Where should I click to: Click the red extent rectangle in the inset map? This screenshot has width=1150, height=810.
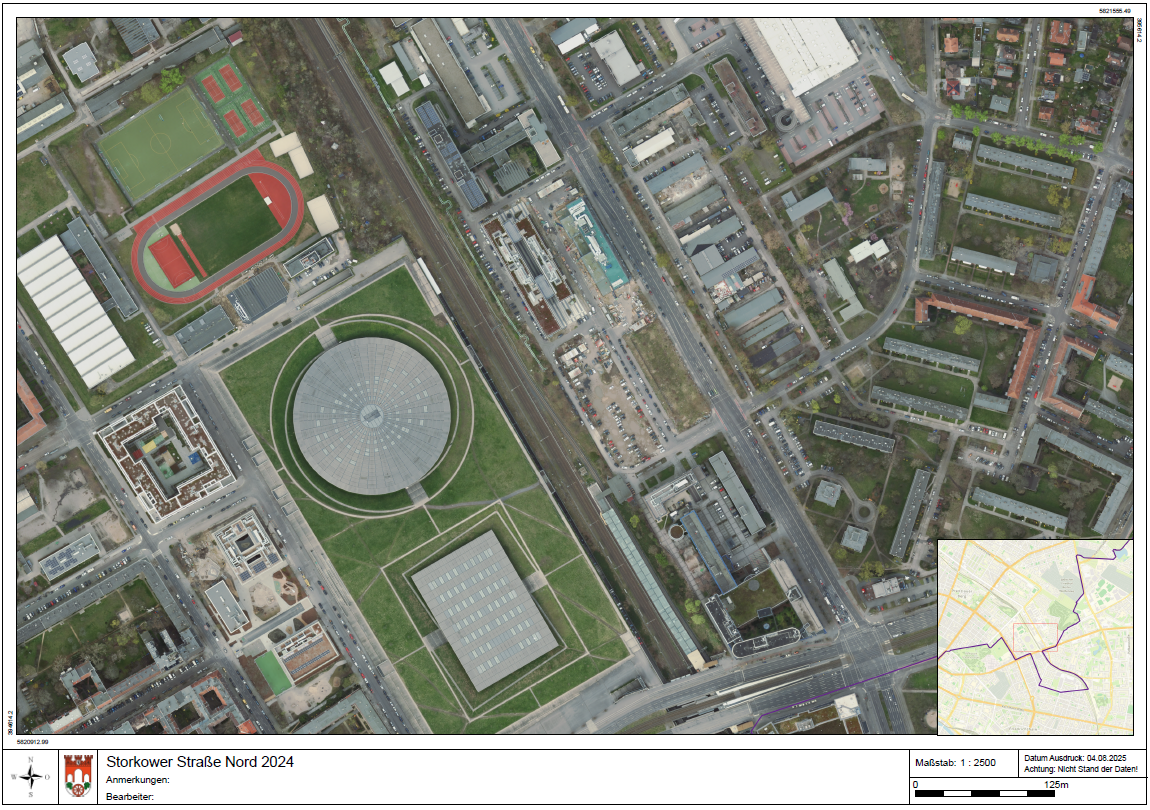pyautogui.click(x=1035, y=637)
